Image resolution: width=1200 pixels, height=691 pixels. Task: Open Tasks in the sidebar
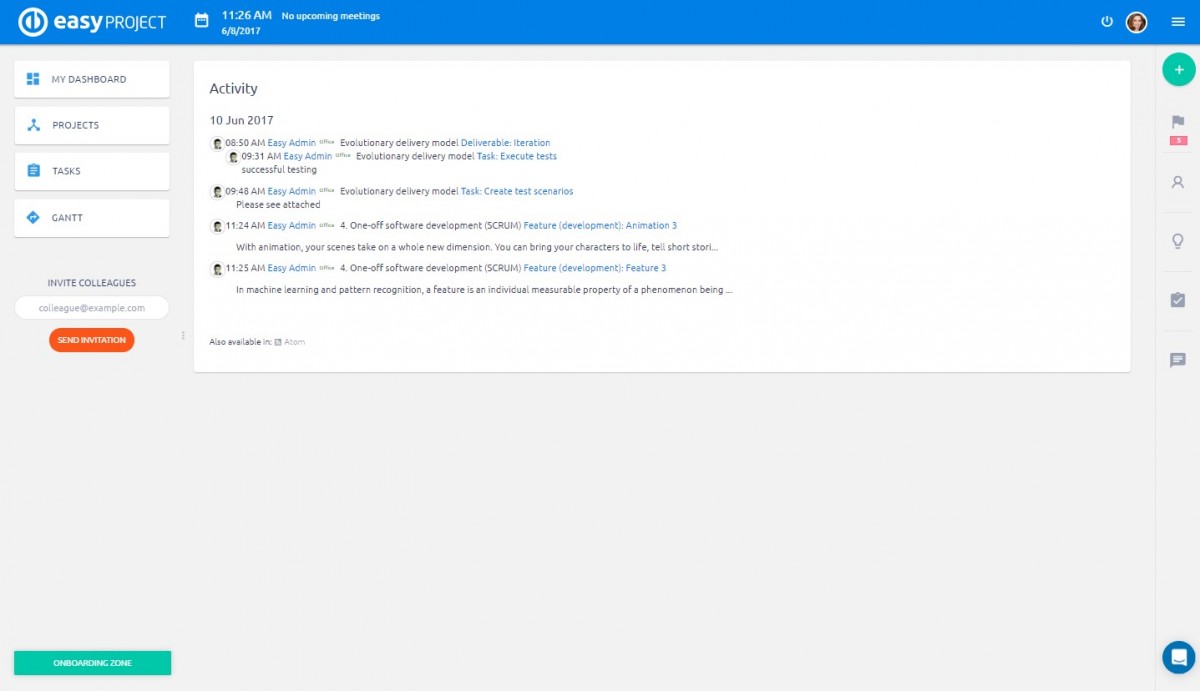tap(91, 171)
